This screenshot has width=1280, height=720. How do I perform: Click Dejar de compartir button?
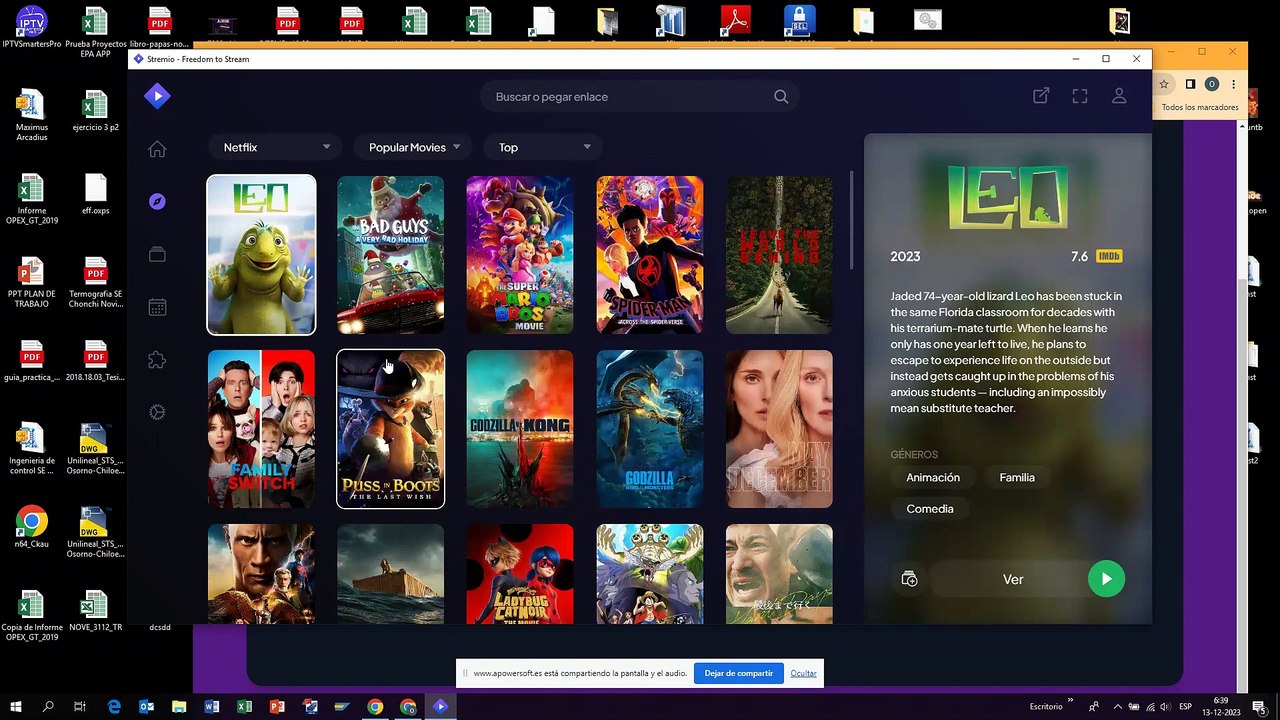pos(739,673)
